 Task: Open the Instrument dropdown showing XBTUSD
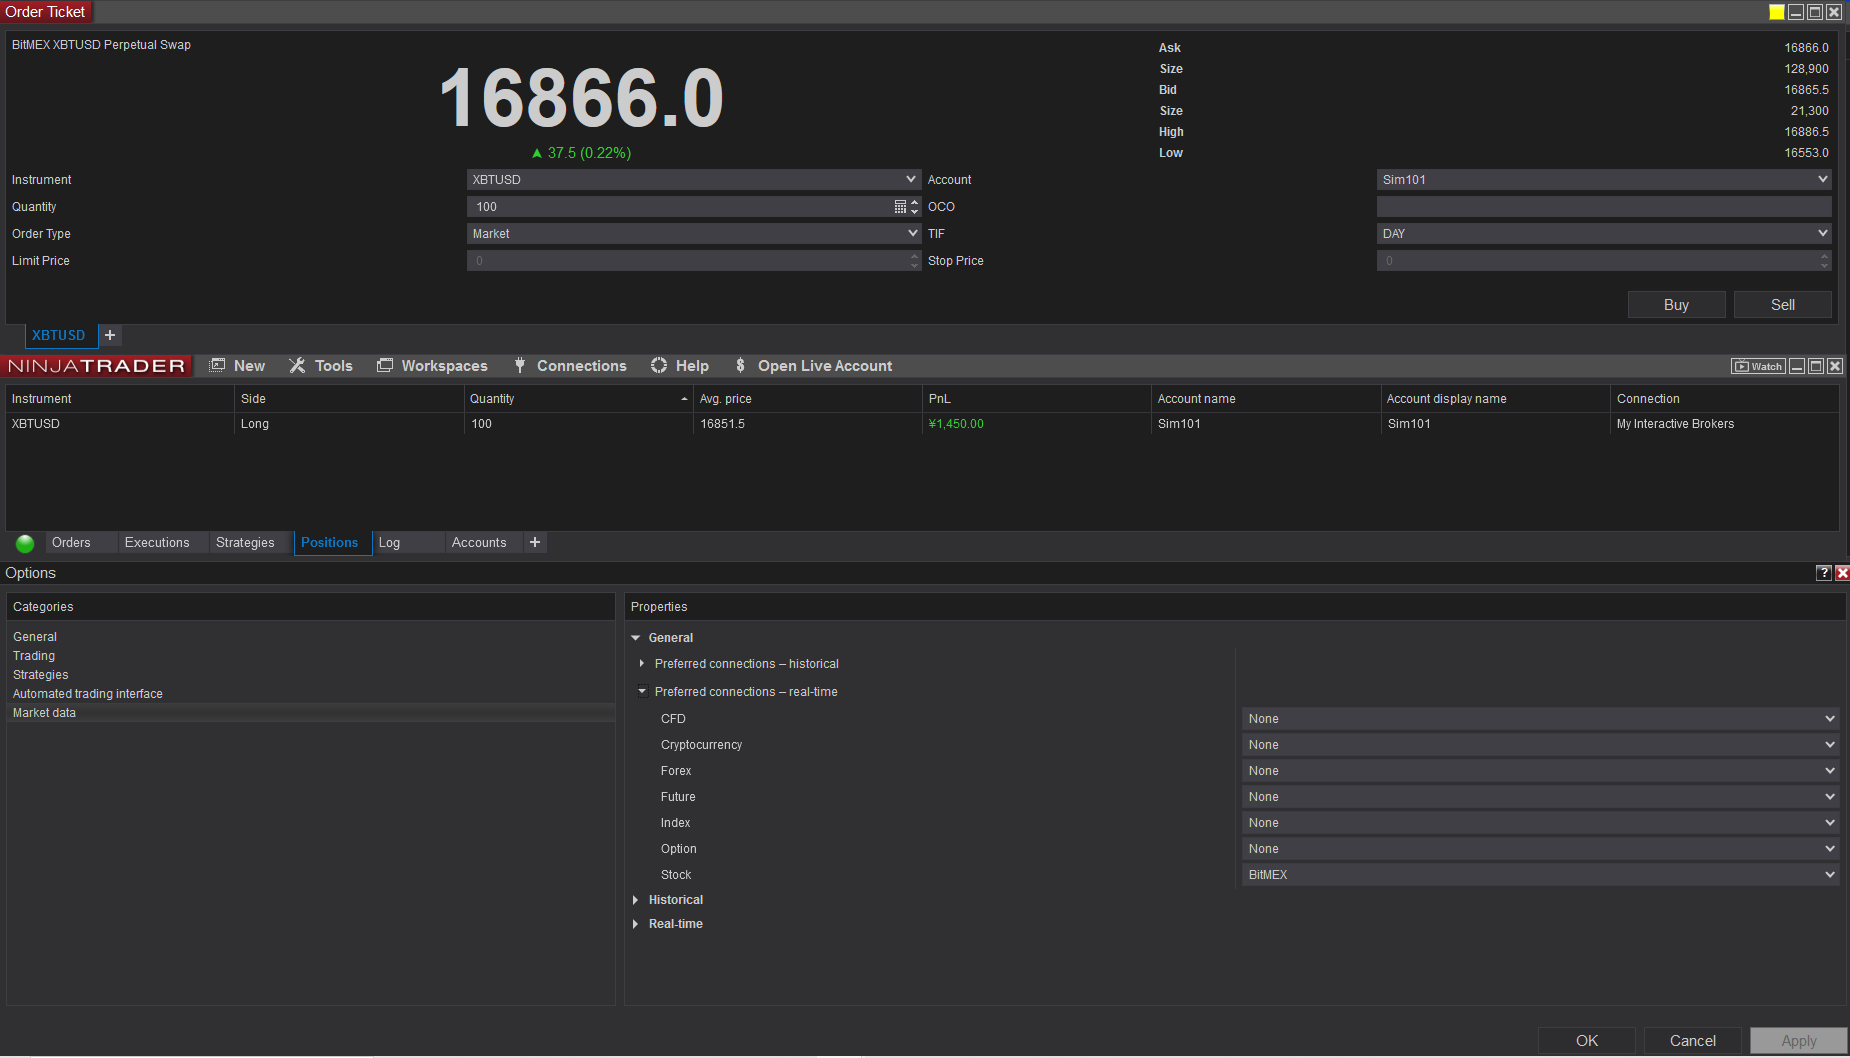point(693,180)
